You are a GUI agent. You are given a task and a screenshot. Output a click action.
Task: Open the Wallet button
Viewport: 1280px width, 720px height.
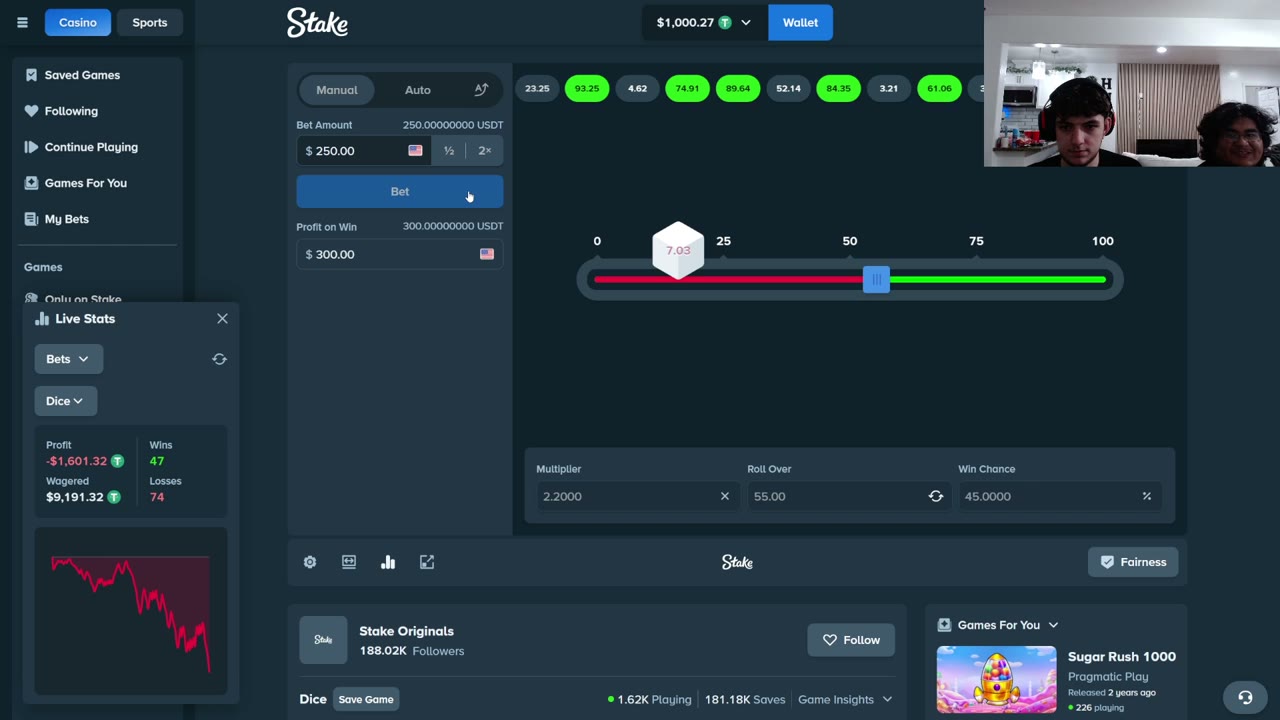(800, 22)
